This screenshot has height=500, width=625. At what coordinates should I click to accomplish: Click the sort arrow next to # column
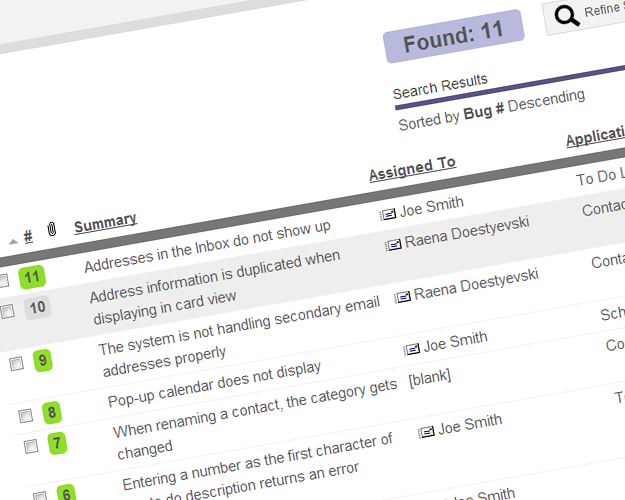pyautogui.click(x=13, y=241)
